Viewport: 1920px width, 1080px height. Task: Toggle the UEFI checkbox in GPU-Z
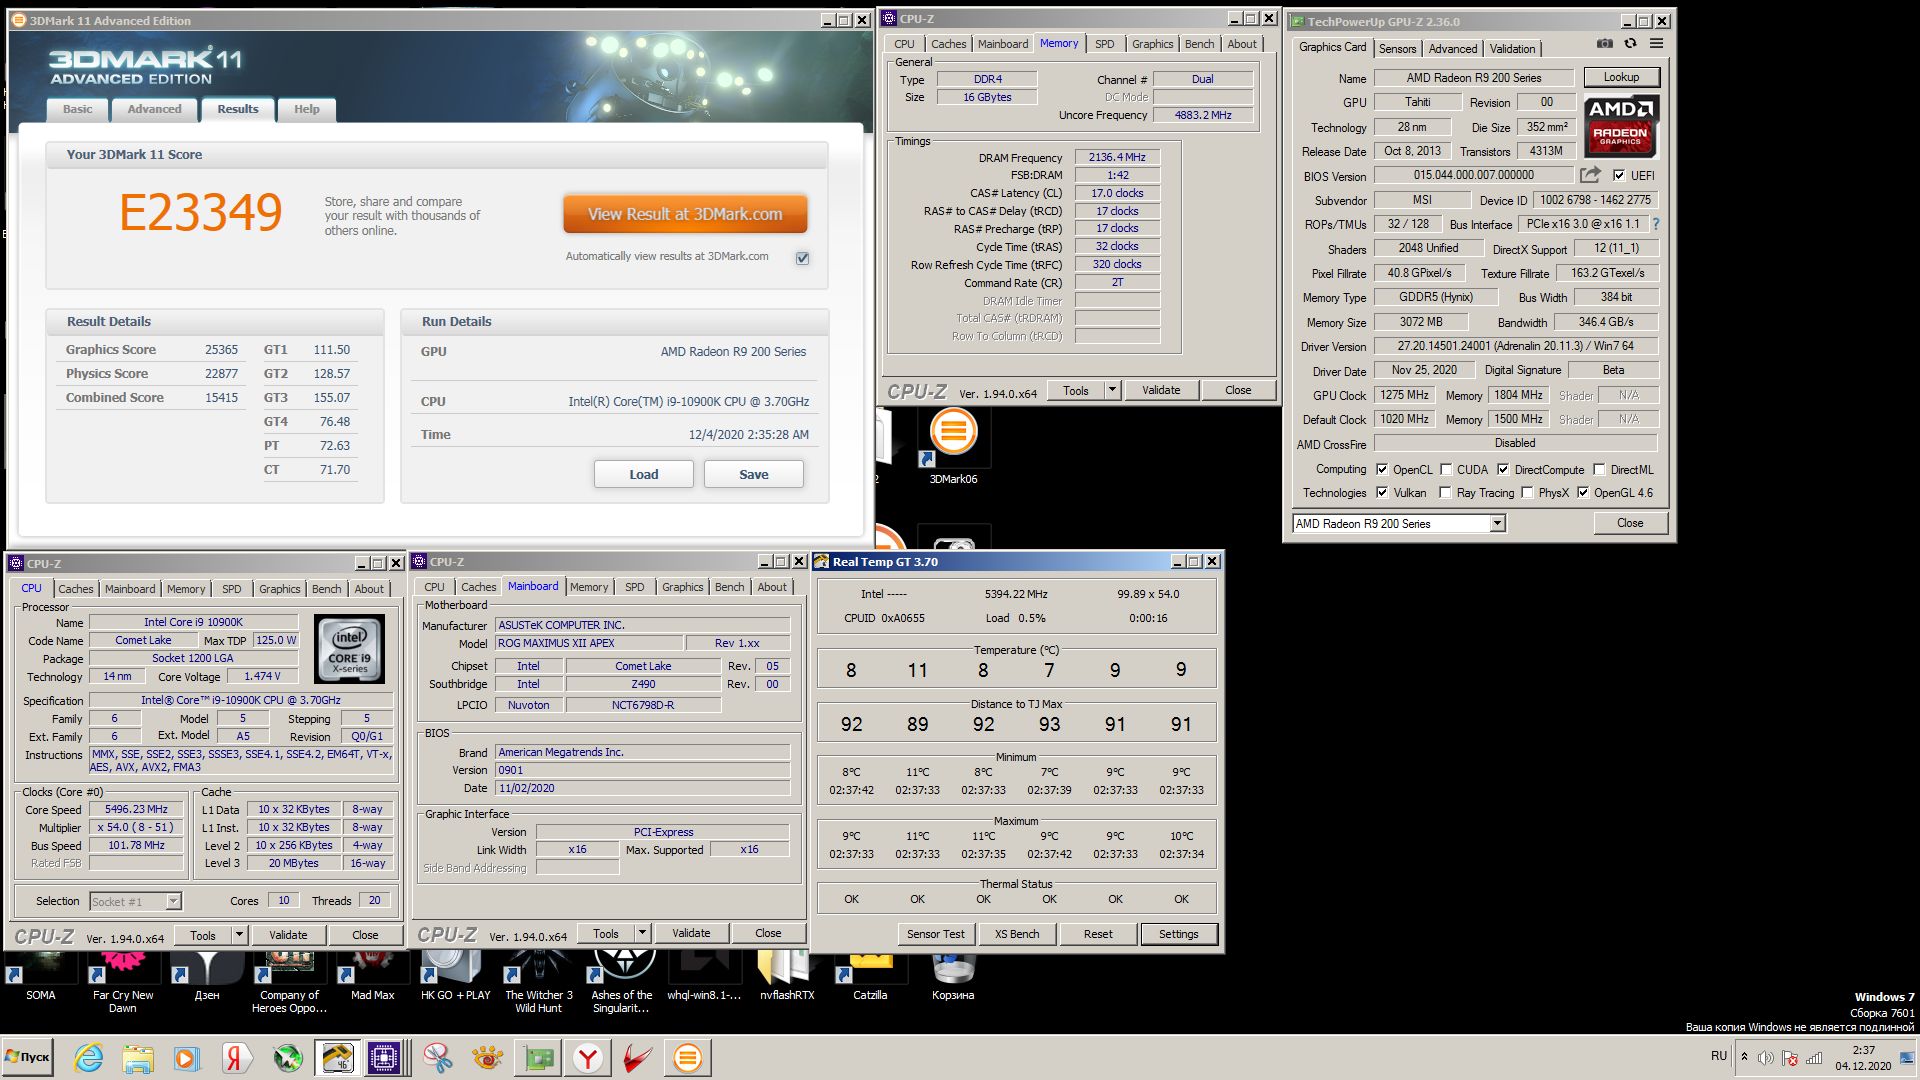tap(1619, 175)
